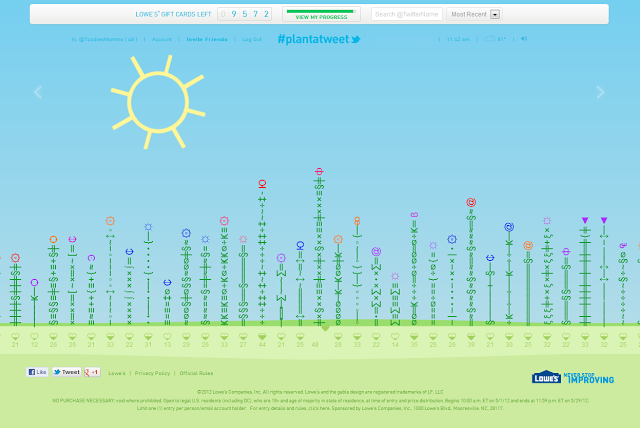640x428 pixels.
Task: Mute sound with the speaker icon
Action: [x=524, y=39]
